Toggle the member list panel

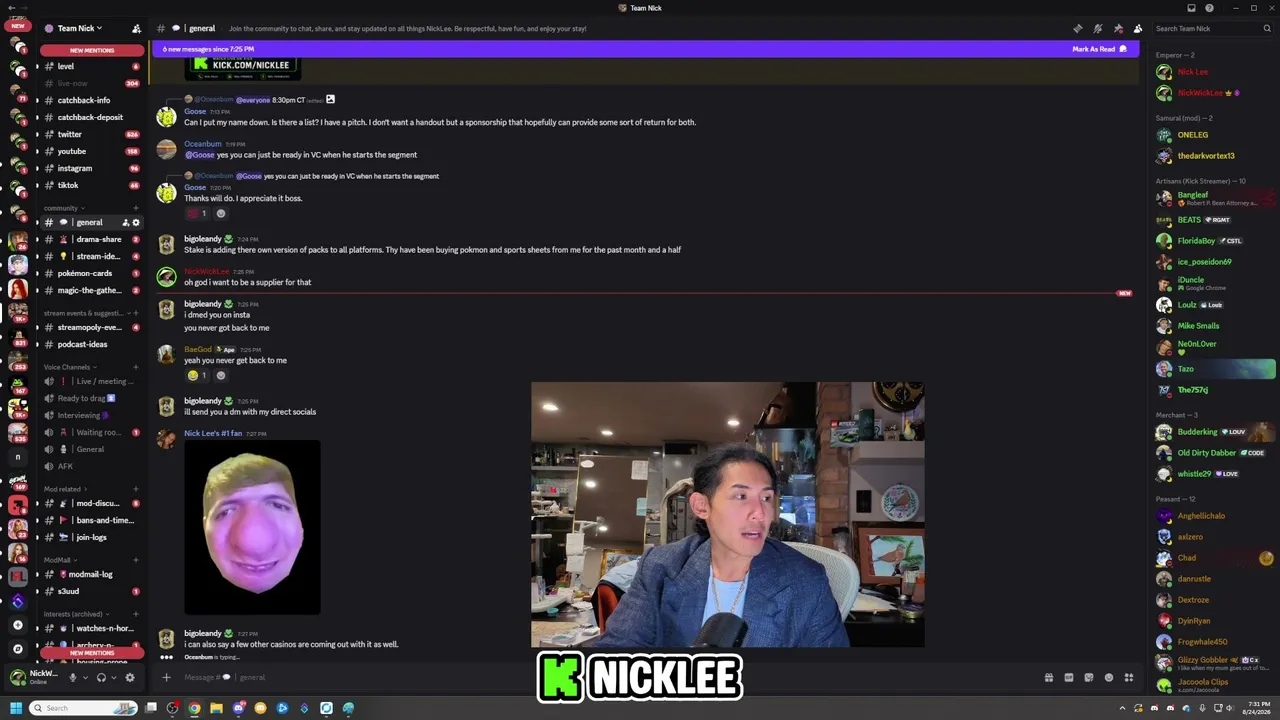[x=1138, y=28]
